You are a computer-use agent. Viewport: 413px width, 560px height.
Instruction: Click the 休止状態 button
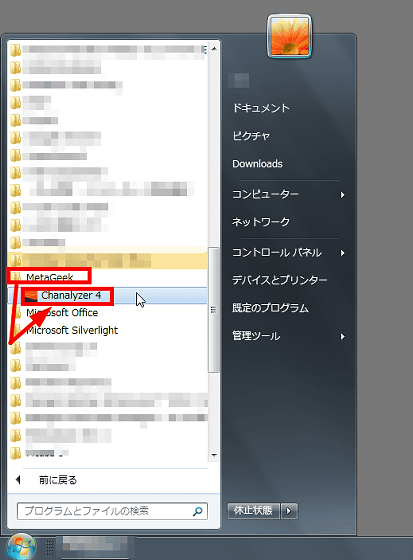click(253, 511)
